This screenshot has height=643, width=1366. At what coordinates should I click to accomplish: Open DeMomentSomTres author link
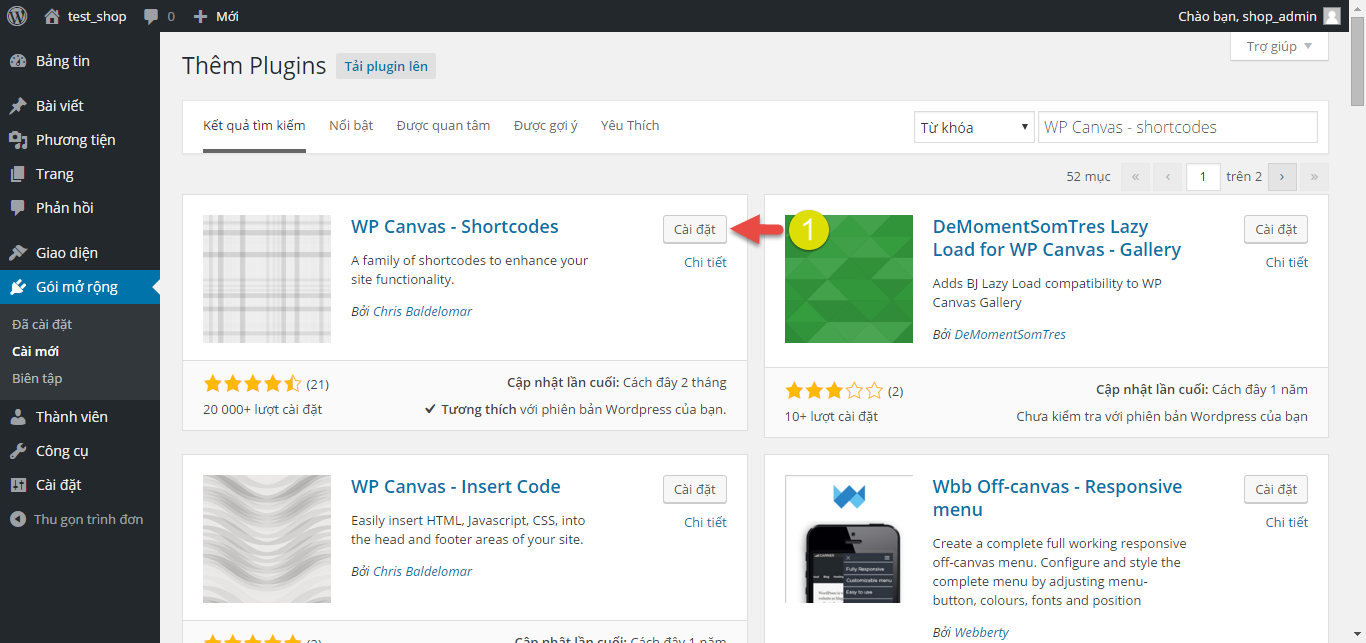click(1010, 334)
